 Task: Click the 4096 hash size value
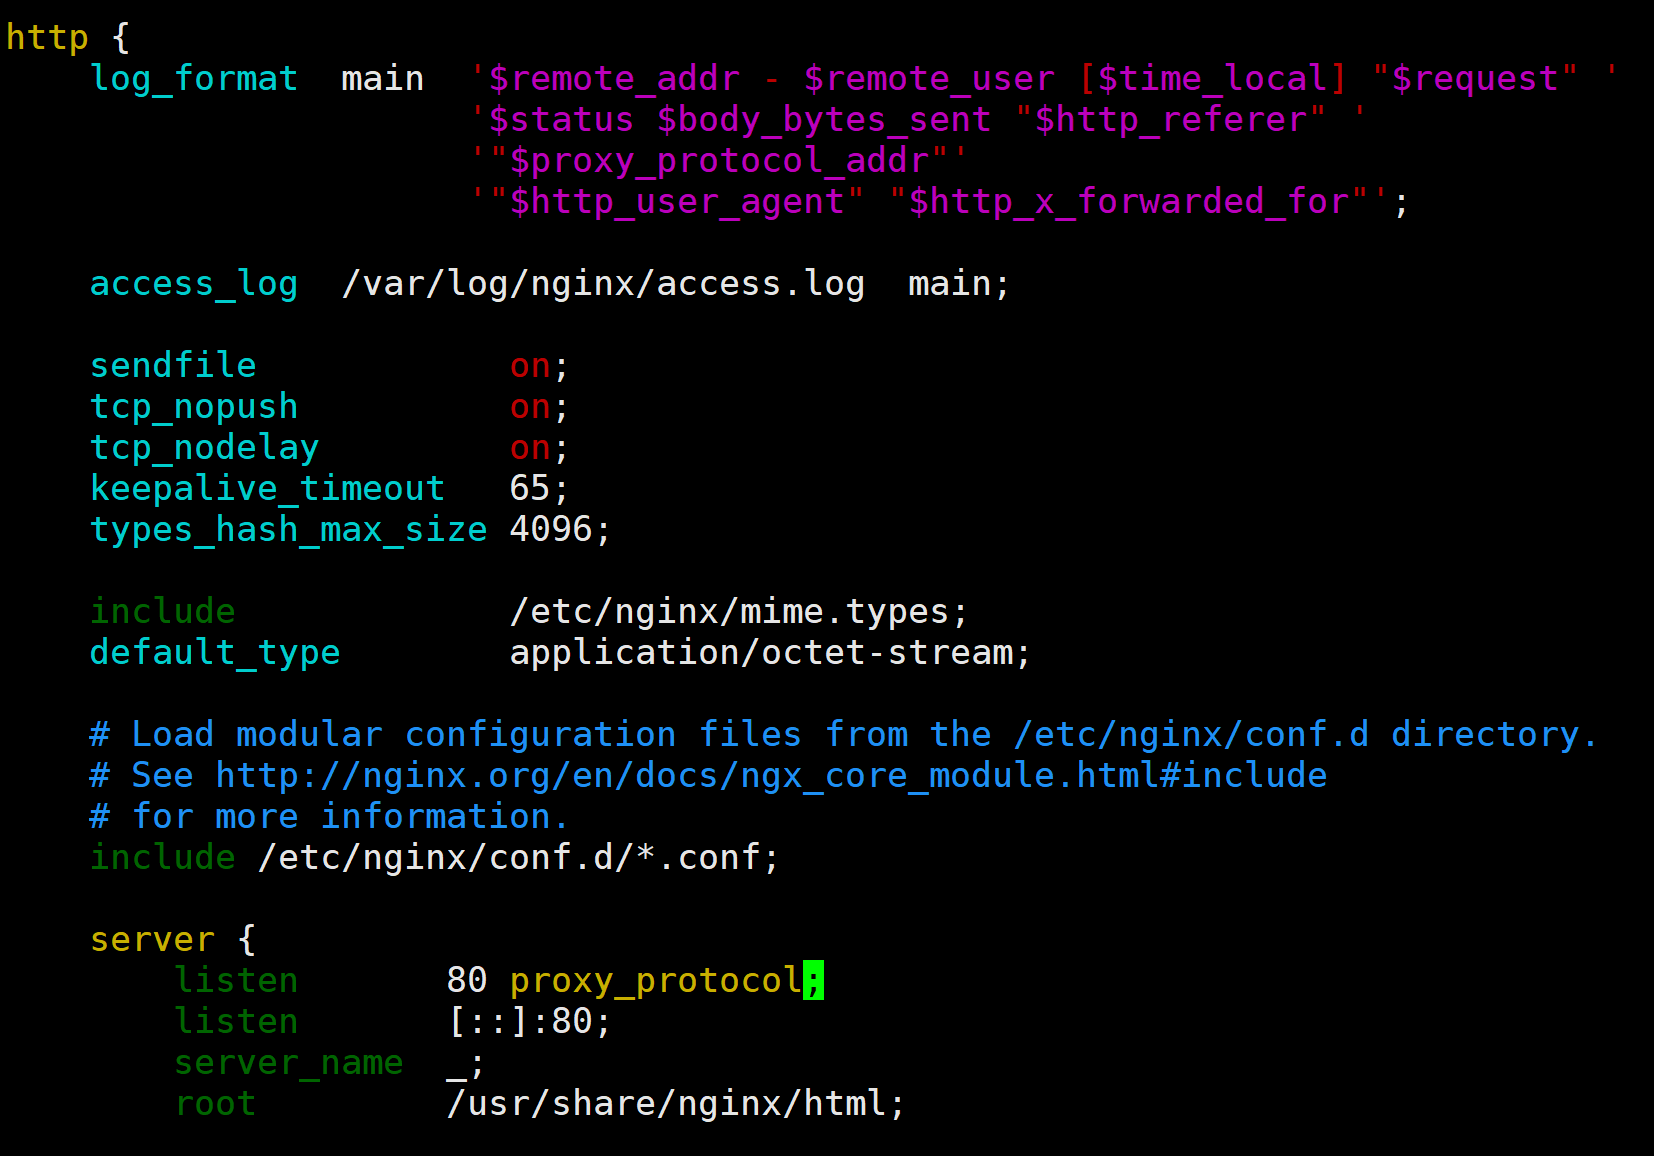click(x=551, y=530)
